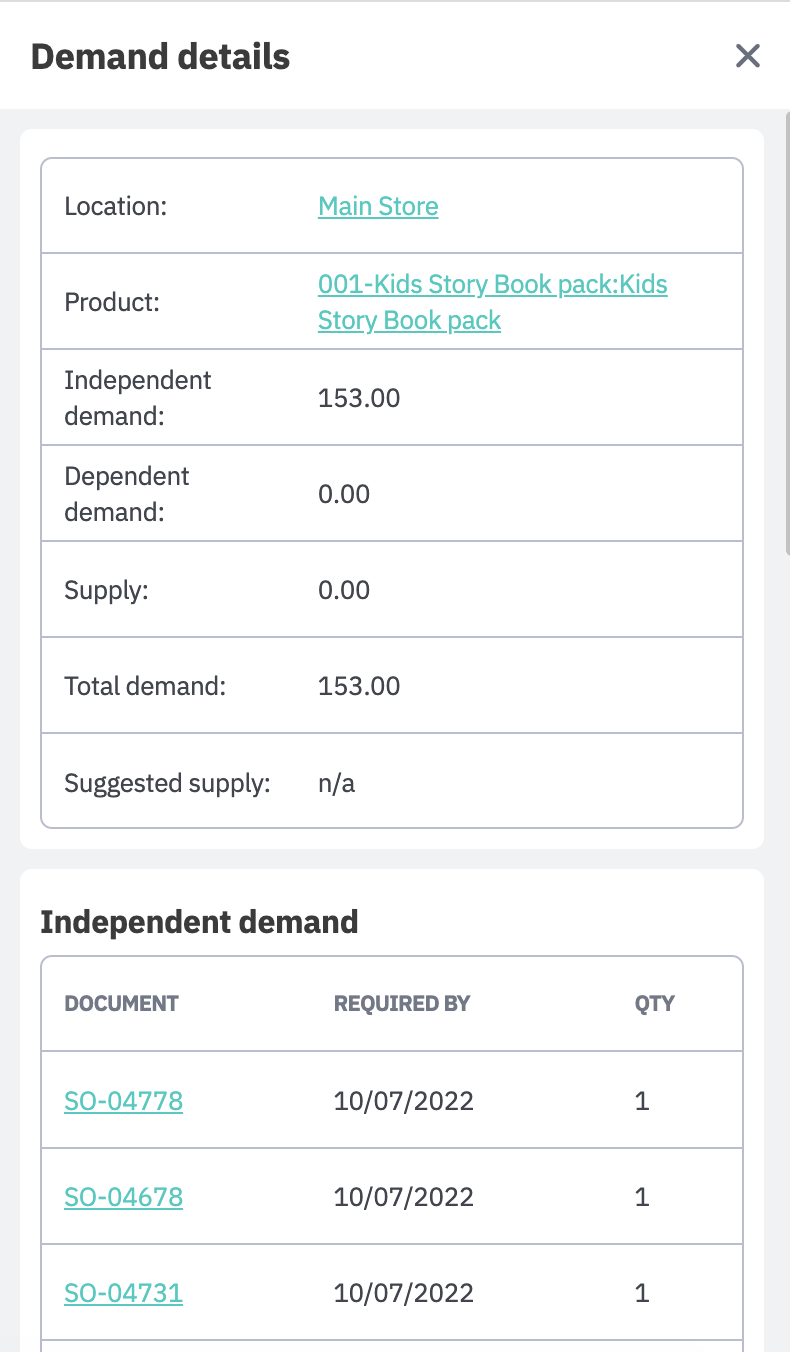Click the DOCUMENT column header
Screen dimensions: 790x1352
point(121,1003)
